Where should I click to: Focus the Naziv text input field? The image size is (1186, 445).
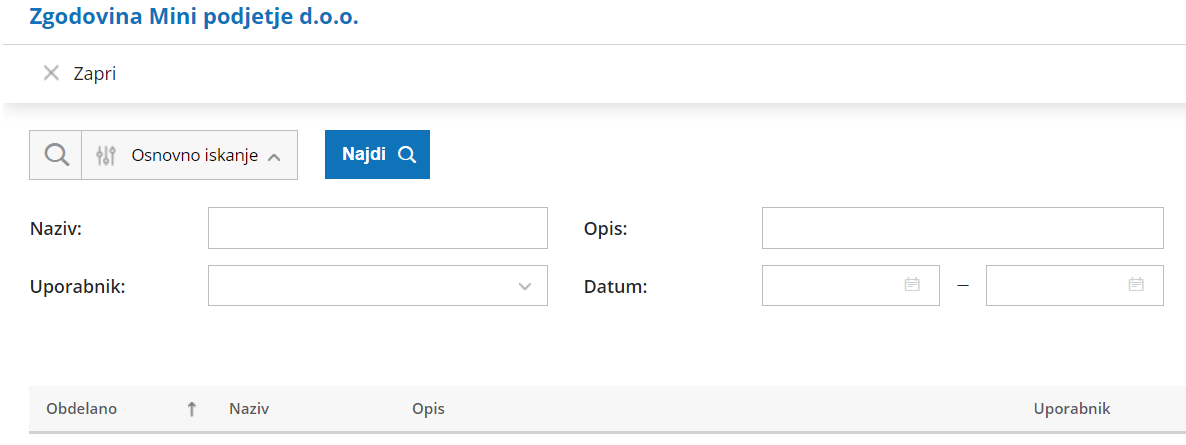[377, 228]
